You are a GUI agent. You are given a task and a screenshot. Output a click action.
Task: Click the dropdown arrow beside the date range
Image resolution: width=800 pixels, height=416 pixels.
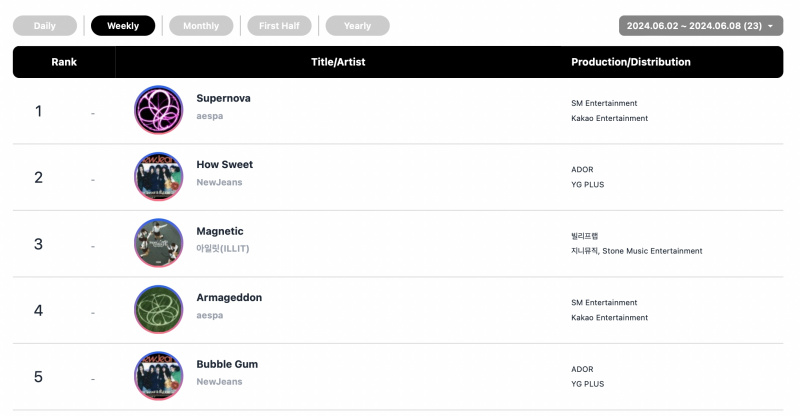(x=770, y=26)
